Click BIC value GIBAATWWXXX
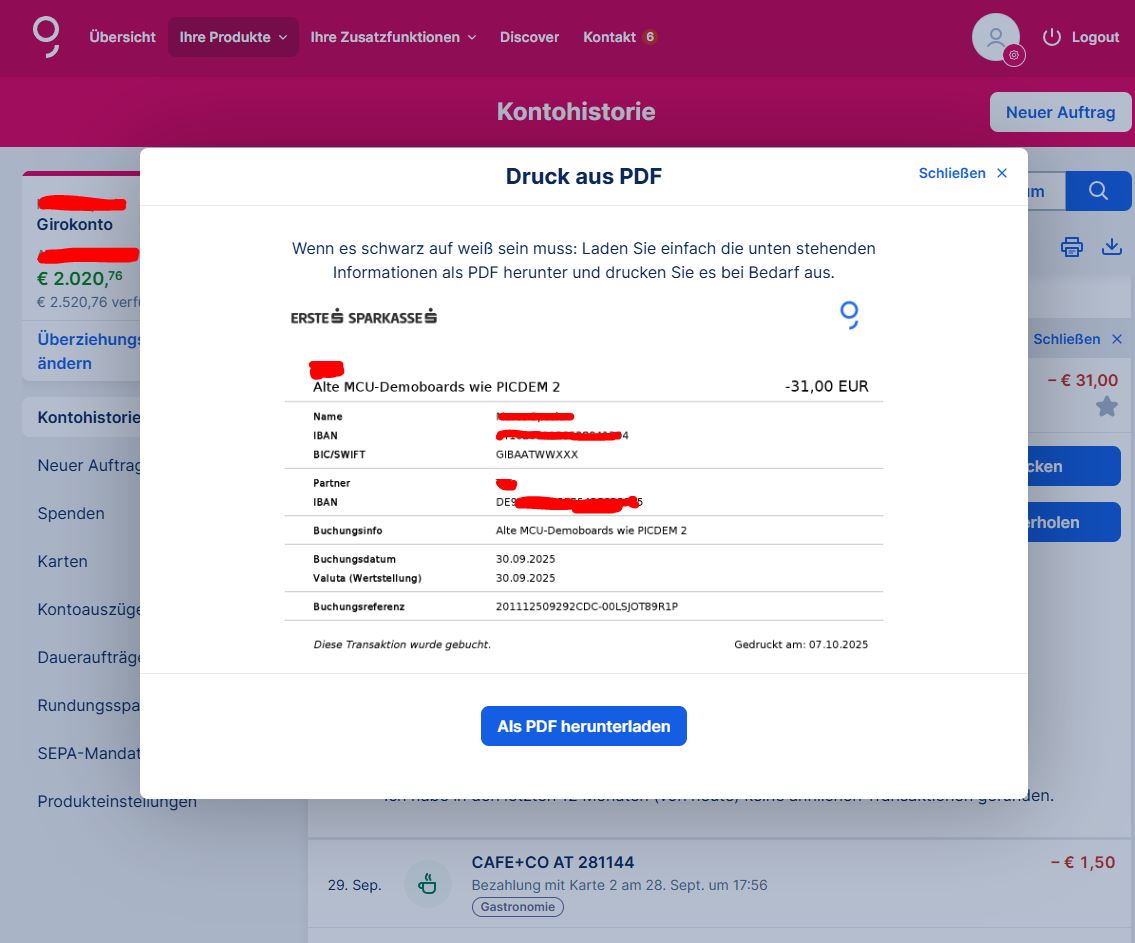This screenshot has width=1135, height=943. click(x=536, y=454)
